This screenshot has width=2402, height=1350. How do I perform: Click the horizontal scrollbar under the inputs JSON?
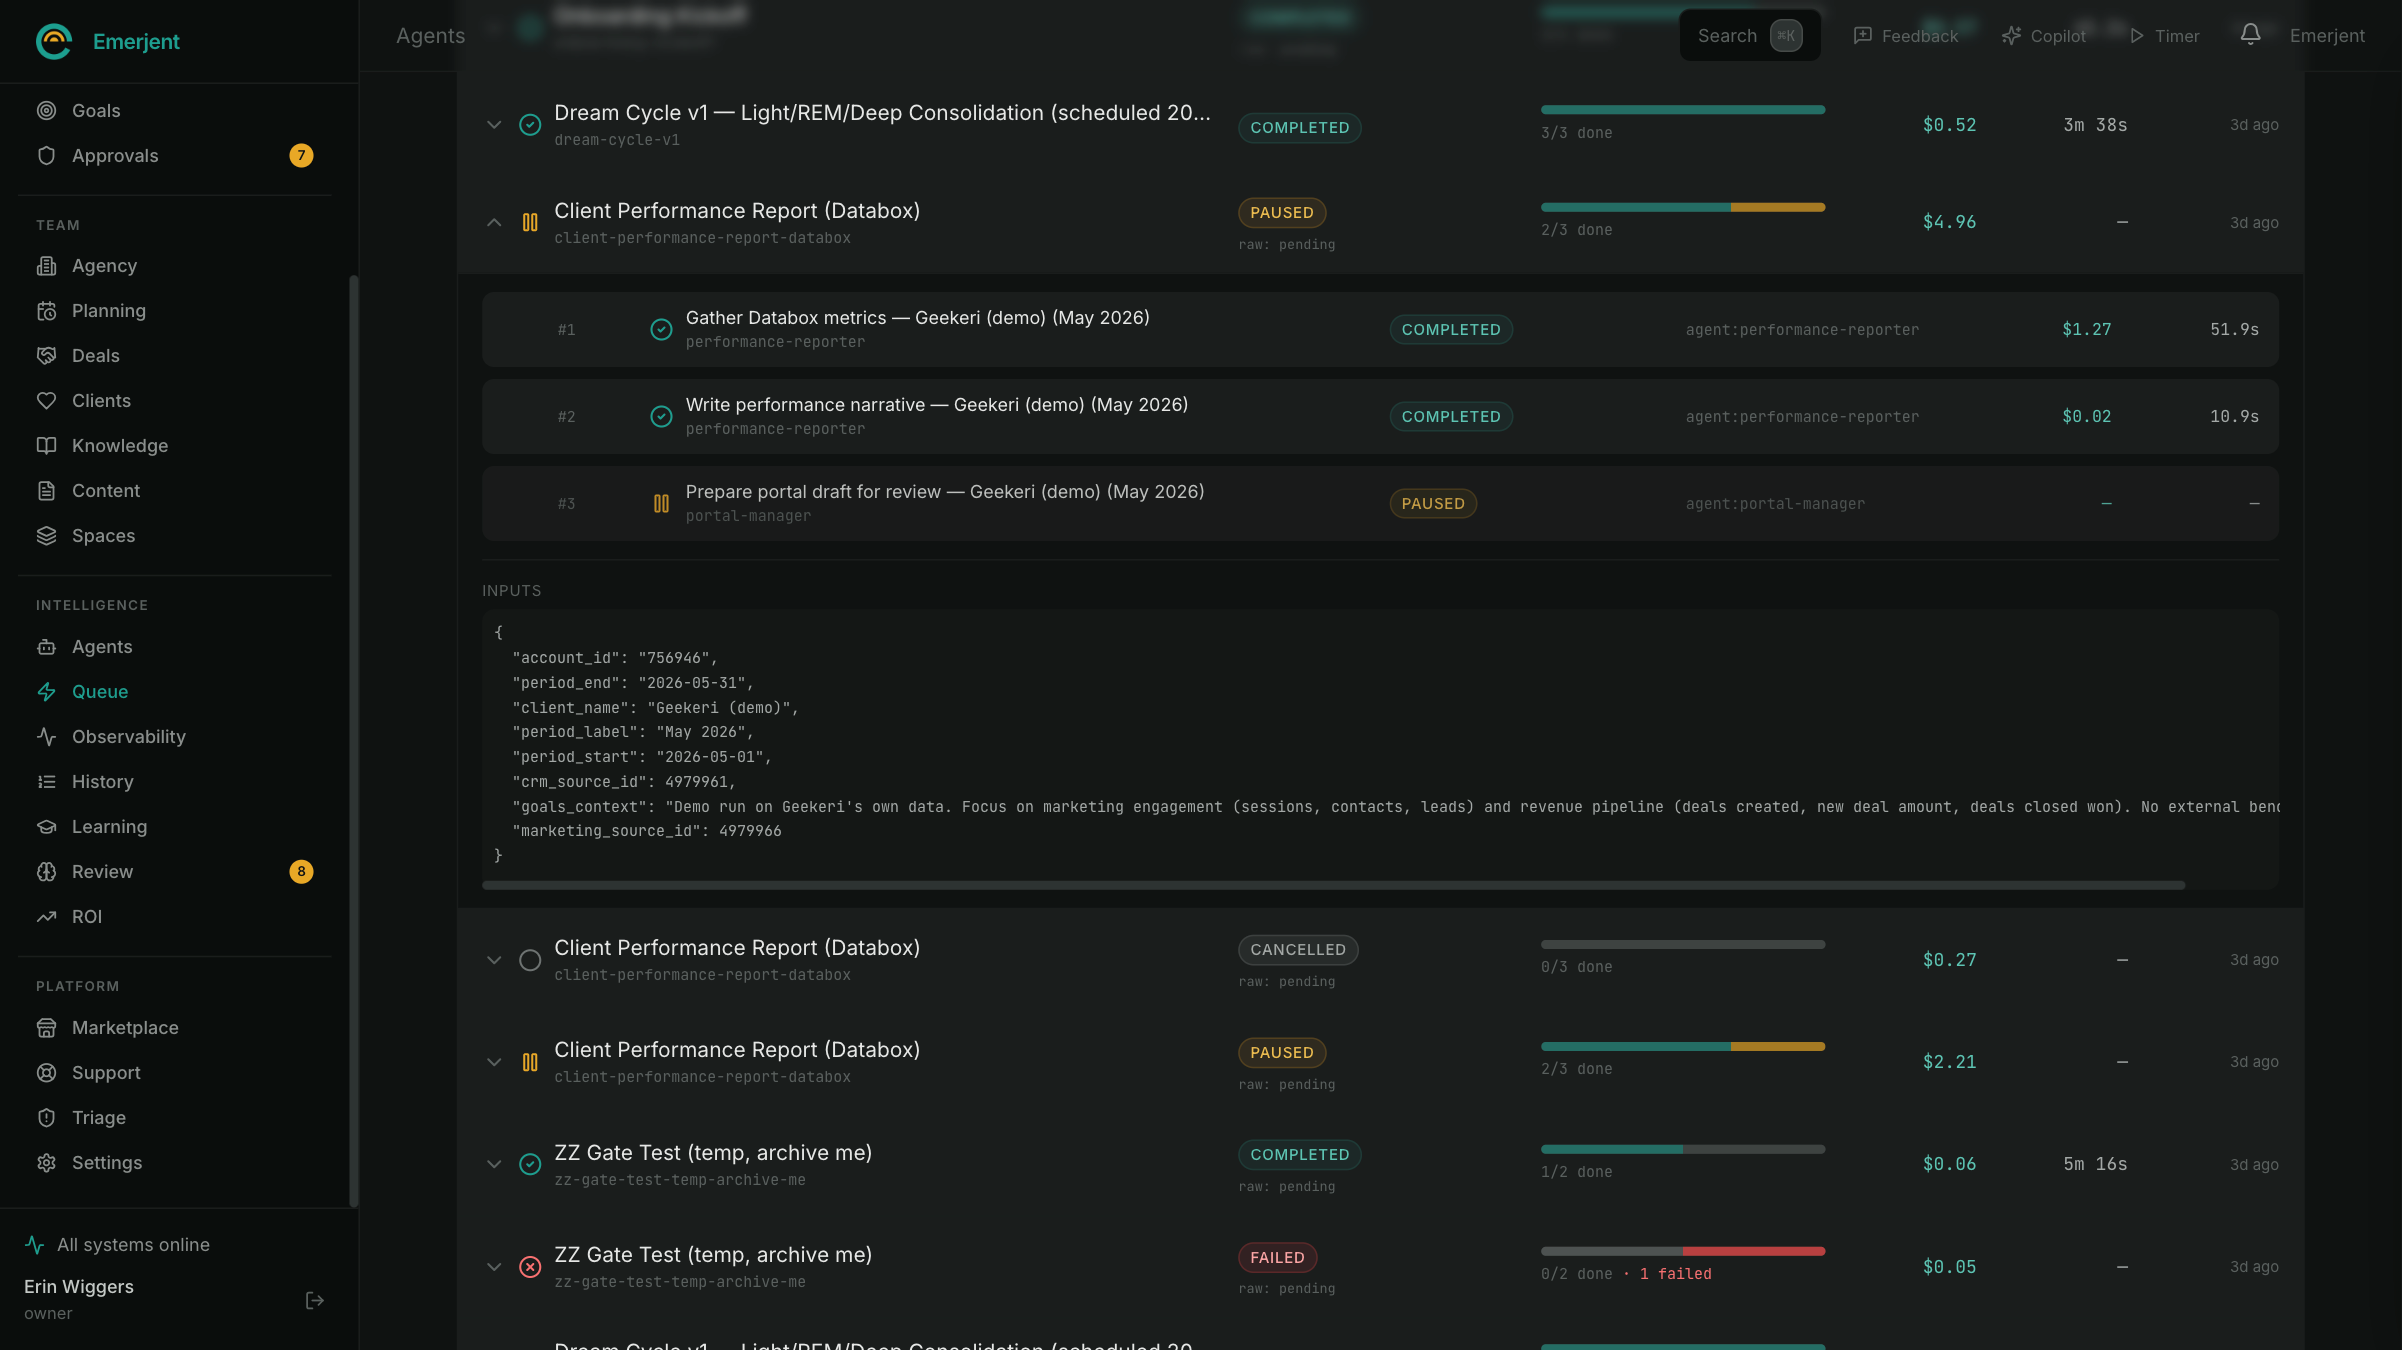tap(1333, 885)
